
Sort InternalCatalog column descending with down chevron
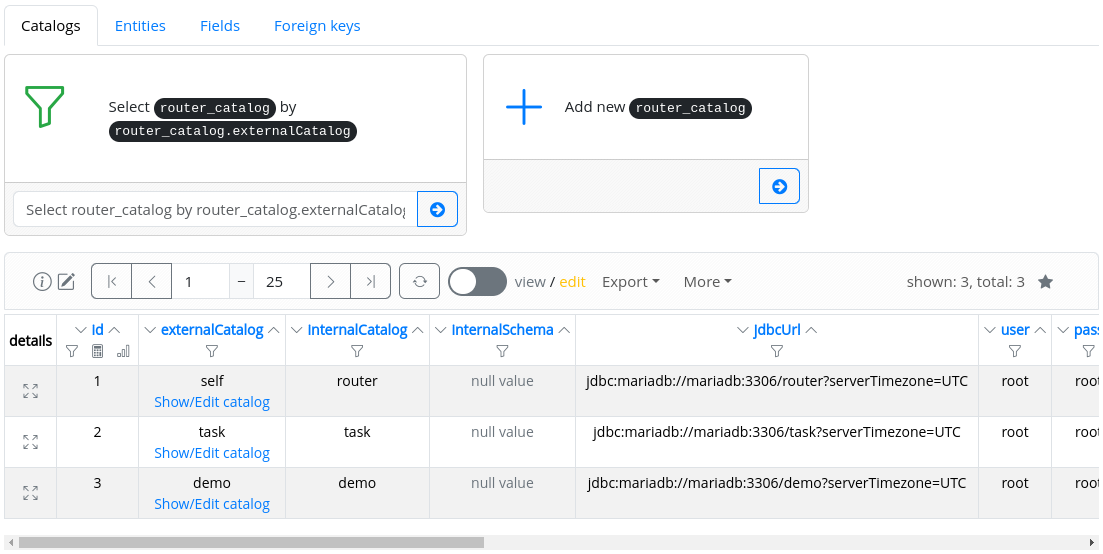(x=297, y=330)
